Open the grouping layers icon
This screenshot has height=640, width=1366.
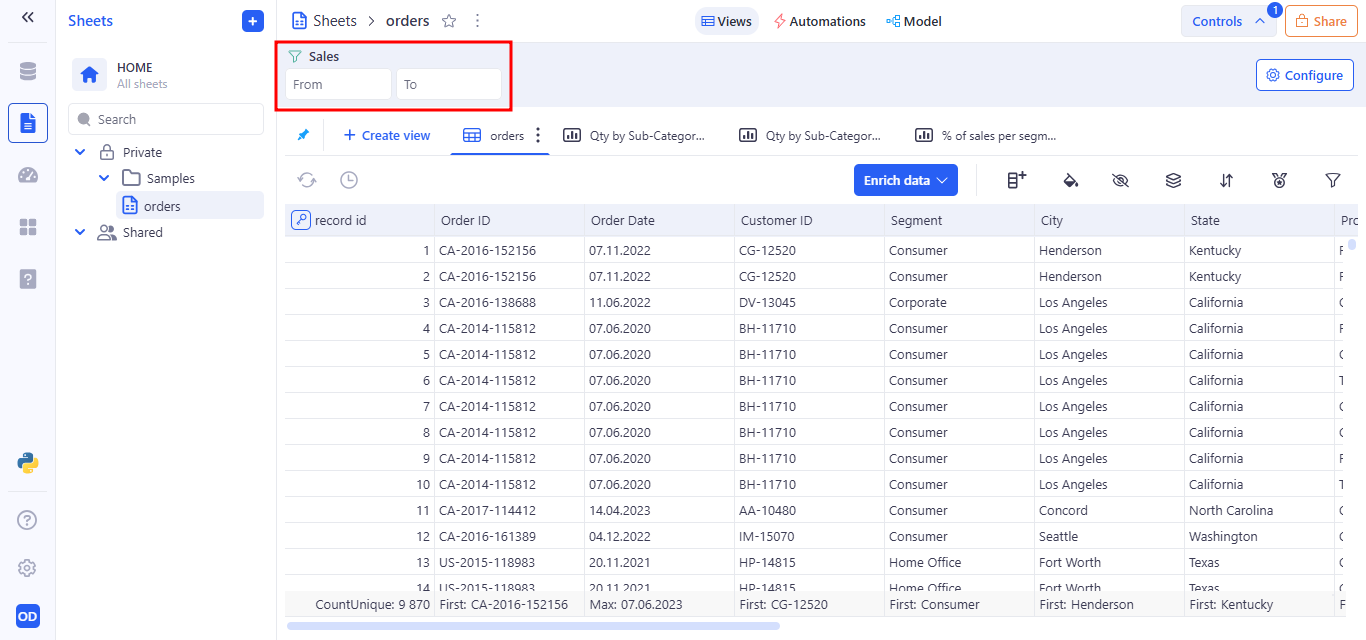pos(1173,180)
